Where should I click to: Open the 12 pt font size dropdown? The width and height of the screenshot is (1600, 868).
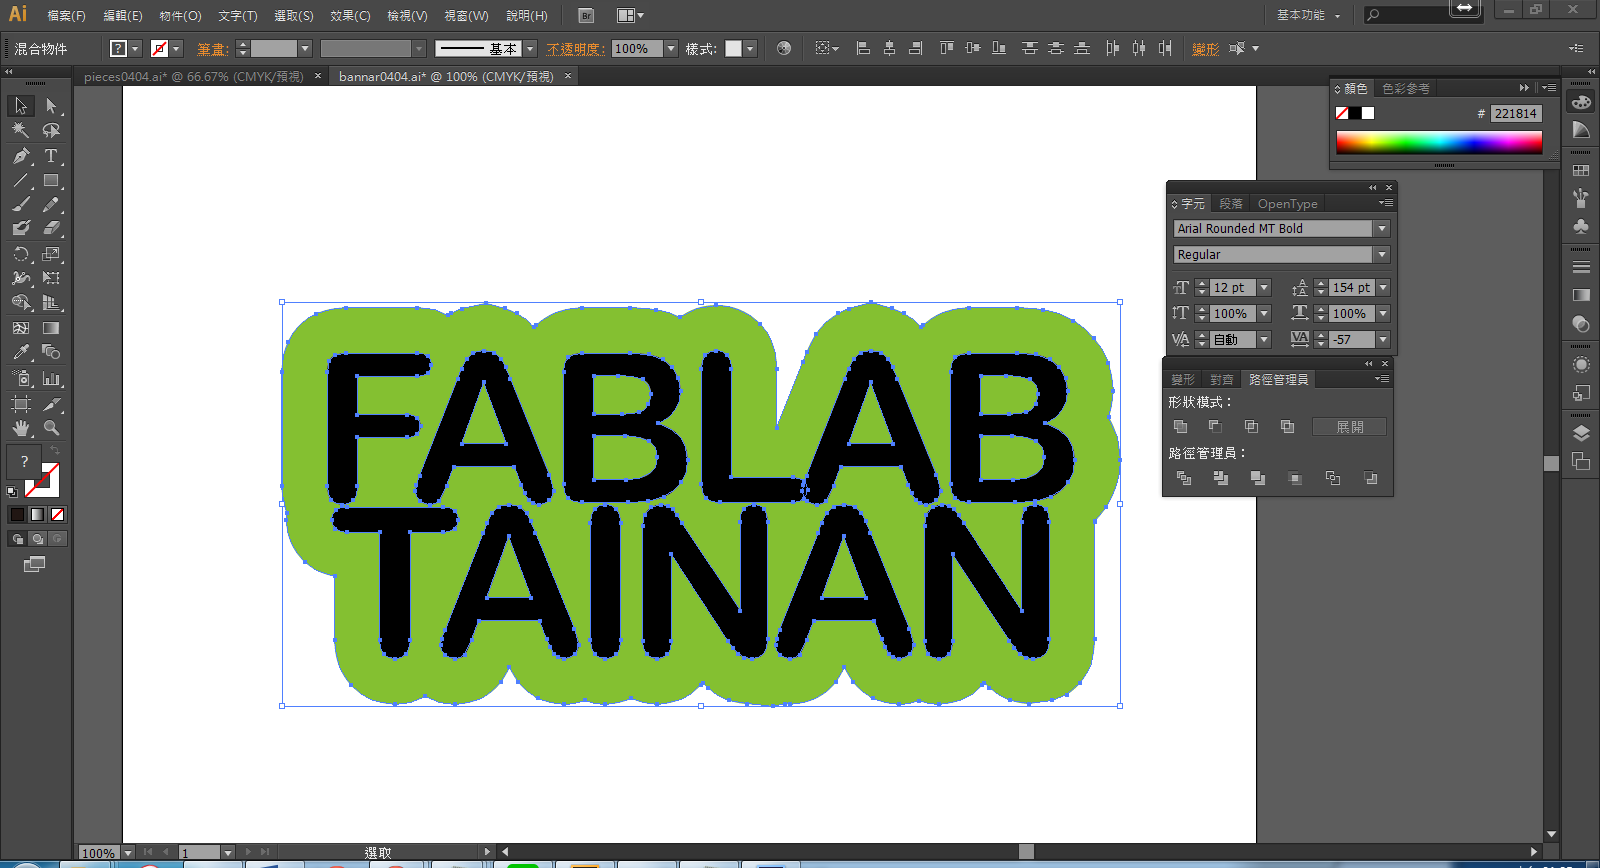pos(1264,288)
